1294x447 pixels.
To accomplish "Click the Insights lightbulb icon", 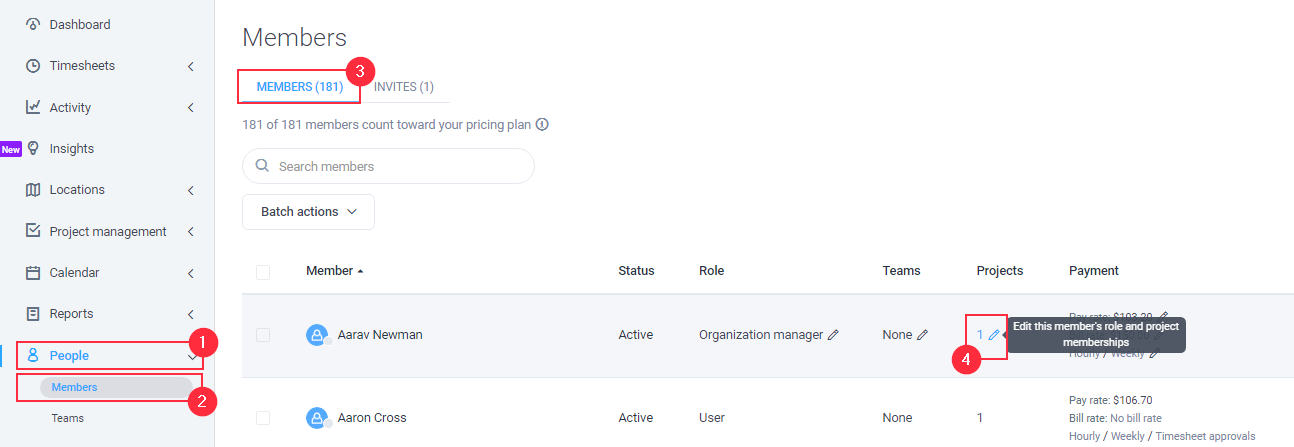I will click(33, 148).
